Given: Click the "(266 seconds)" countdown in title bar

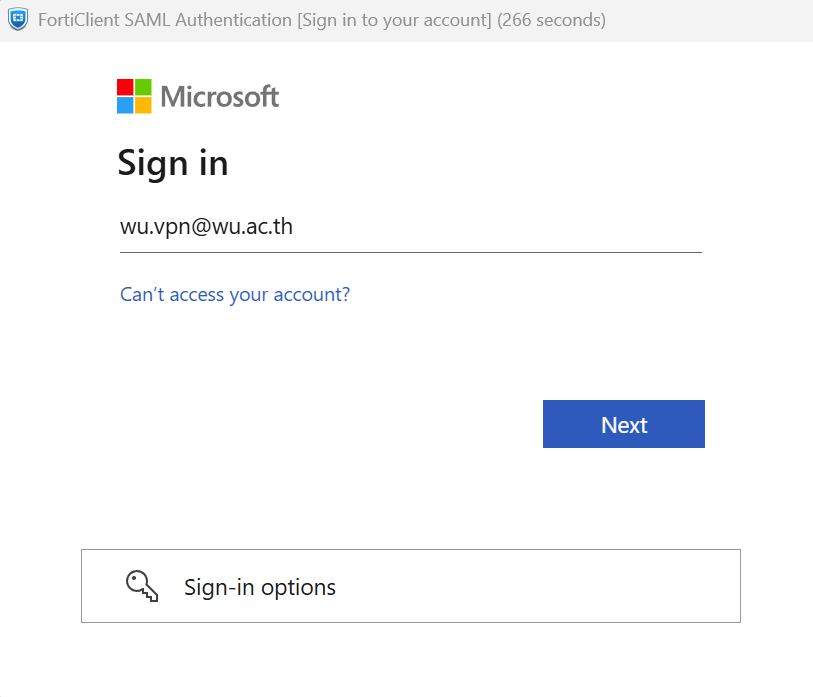Looking at the screenshot, I should pyautogui.click(x=551, y=20).
